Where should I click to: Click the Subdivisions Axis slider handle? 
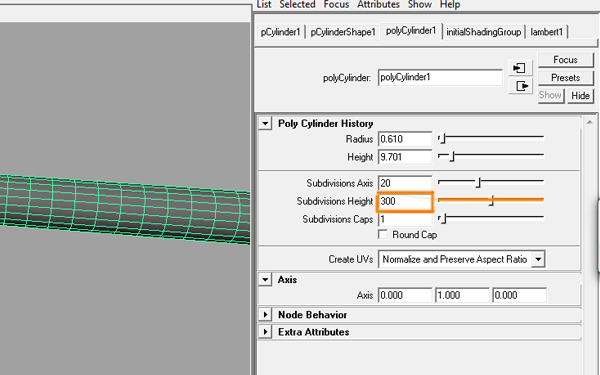tap(478, 183)
